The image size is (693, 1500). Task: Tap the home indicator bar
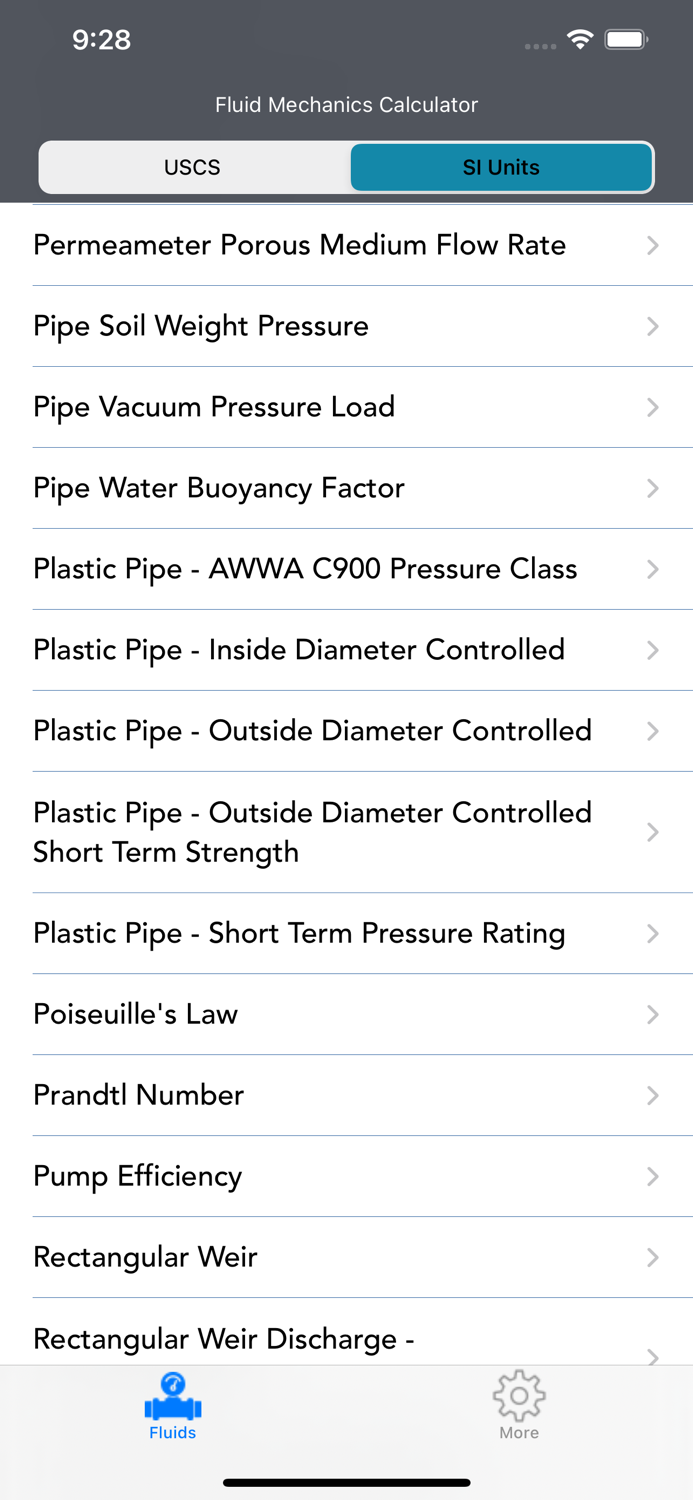346,1482
